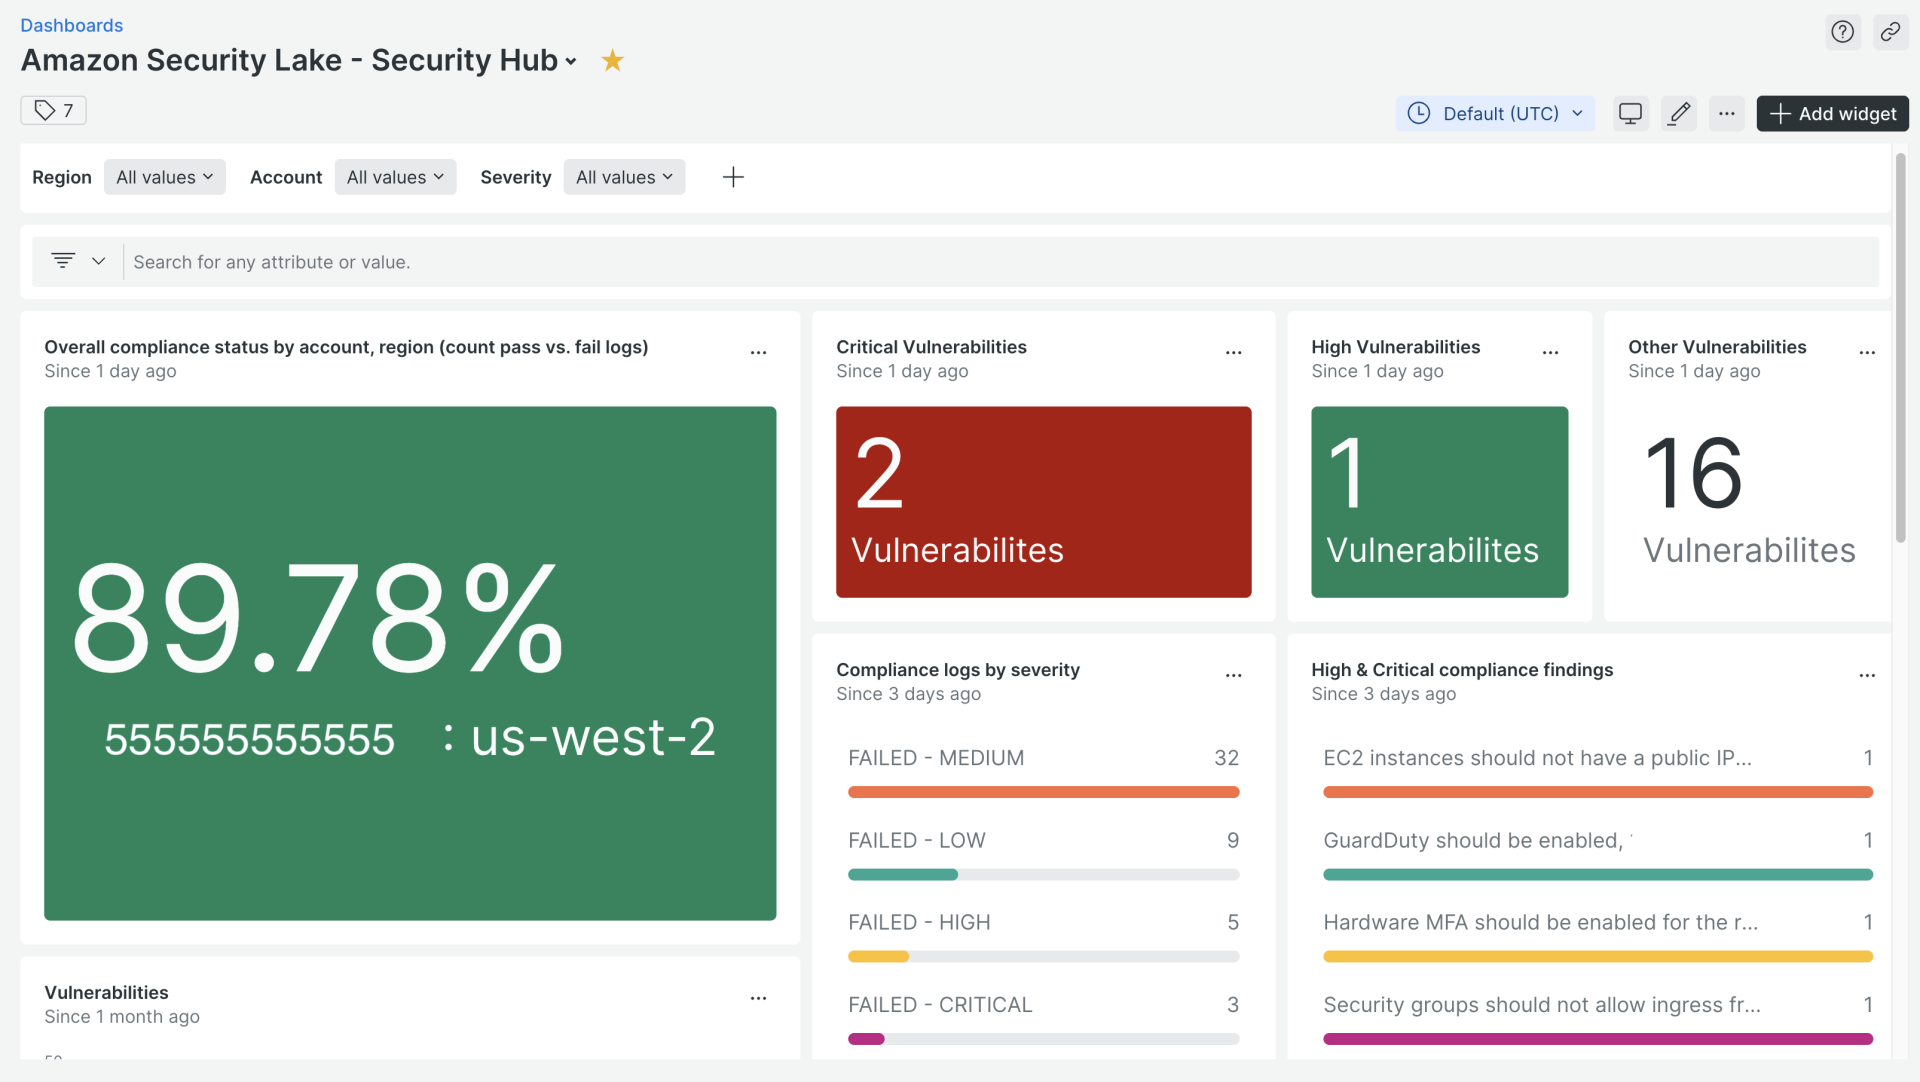The image size is (1920, 1082).
Task: Click the tag count badge showing 7
Action: coord(53,109)
